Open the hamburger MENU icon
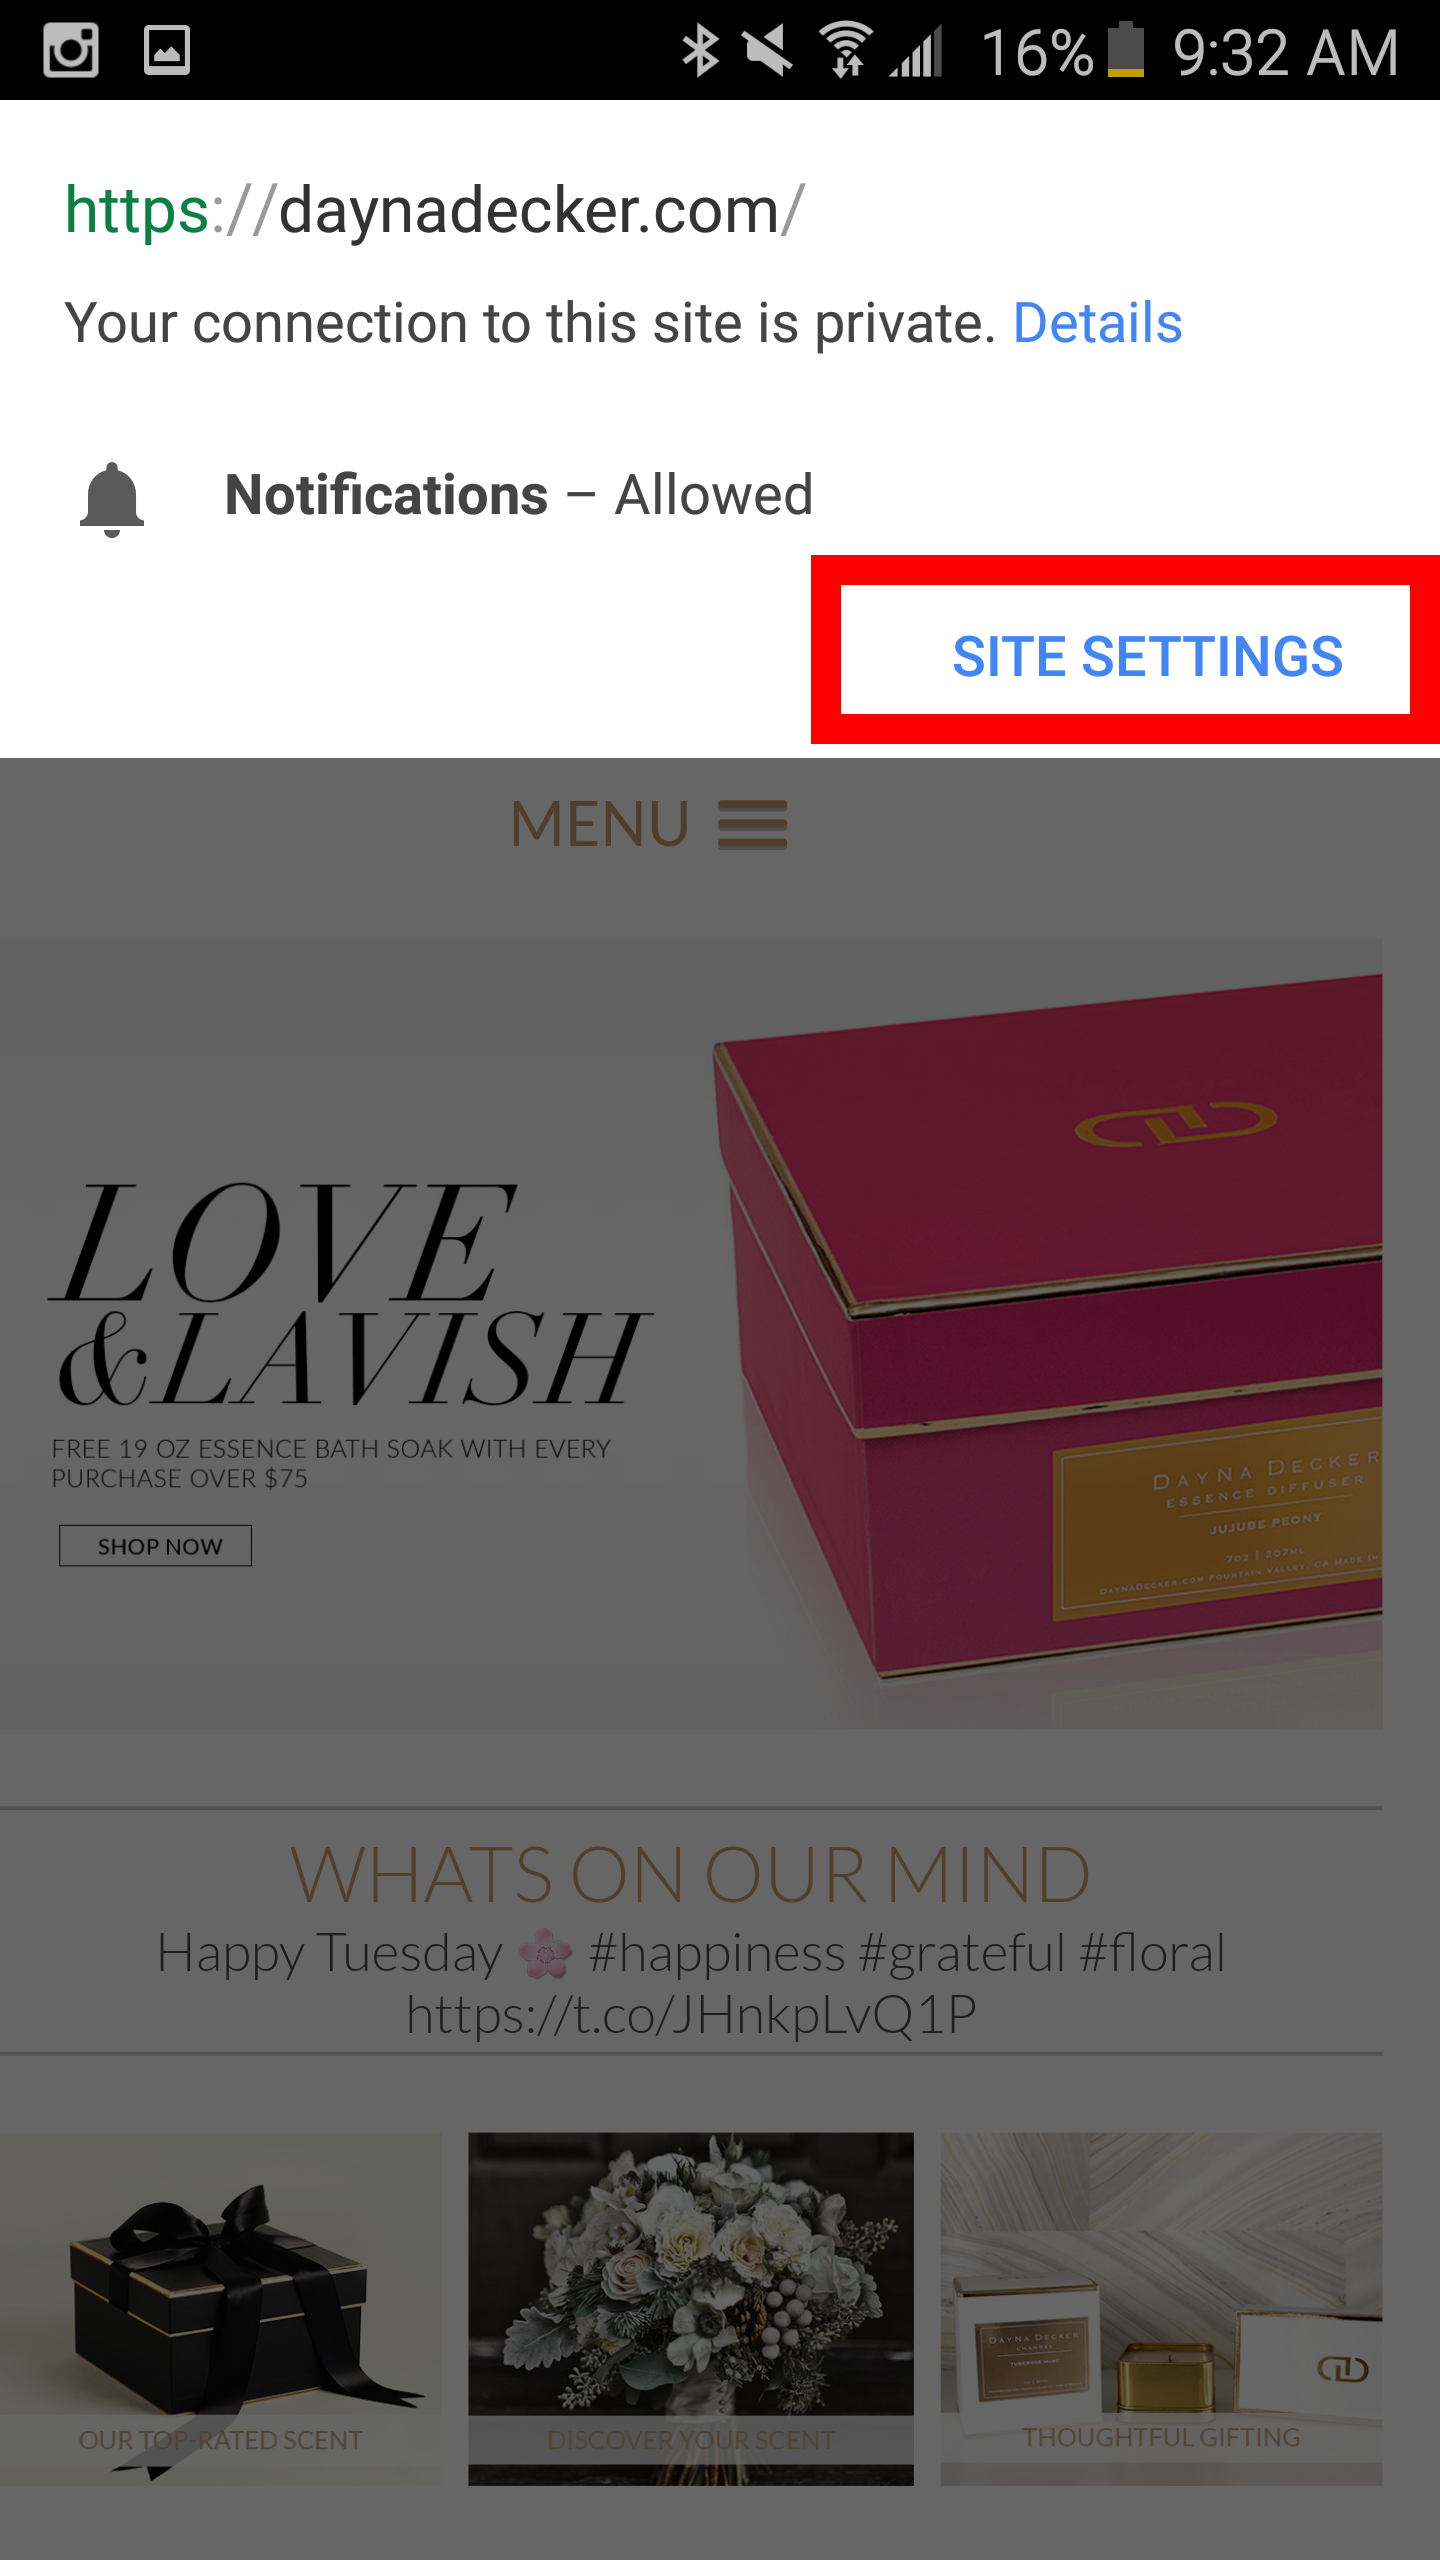Image resolution: width=1440 pixels, height=2560 pixels. (x=752, y=825)
